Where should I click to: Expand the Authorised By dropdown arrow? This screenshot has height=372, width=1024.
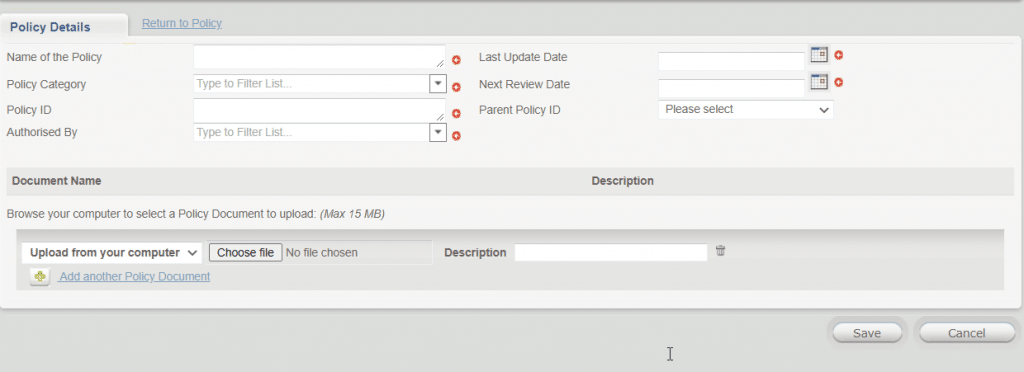[438, 132]
